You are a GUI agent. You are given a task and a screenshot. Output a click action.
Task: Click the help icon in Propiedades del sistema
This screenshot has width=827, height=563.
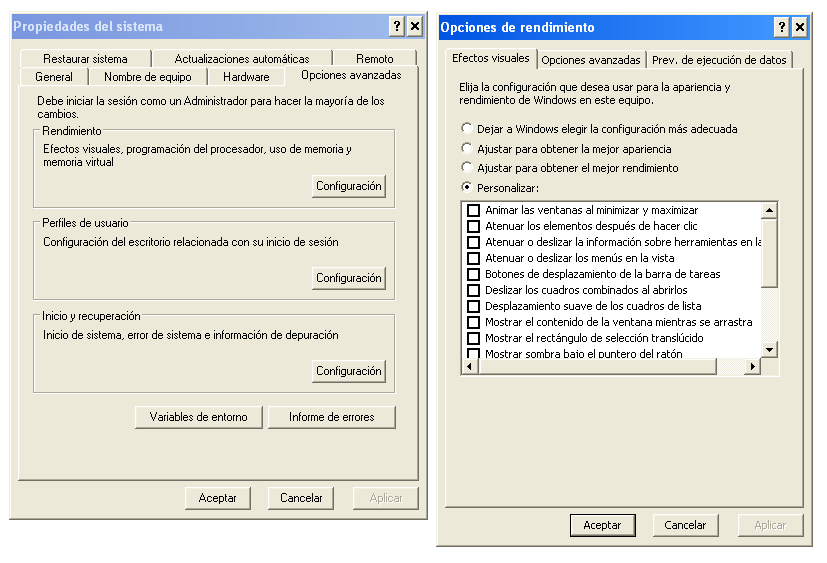396,27
